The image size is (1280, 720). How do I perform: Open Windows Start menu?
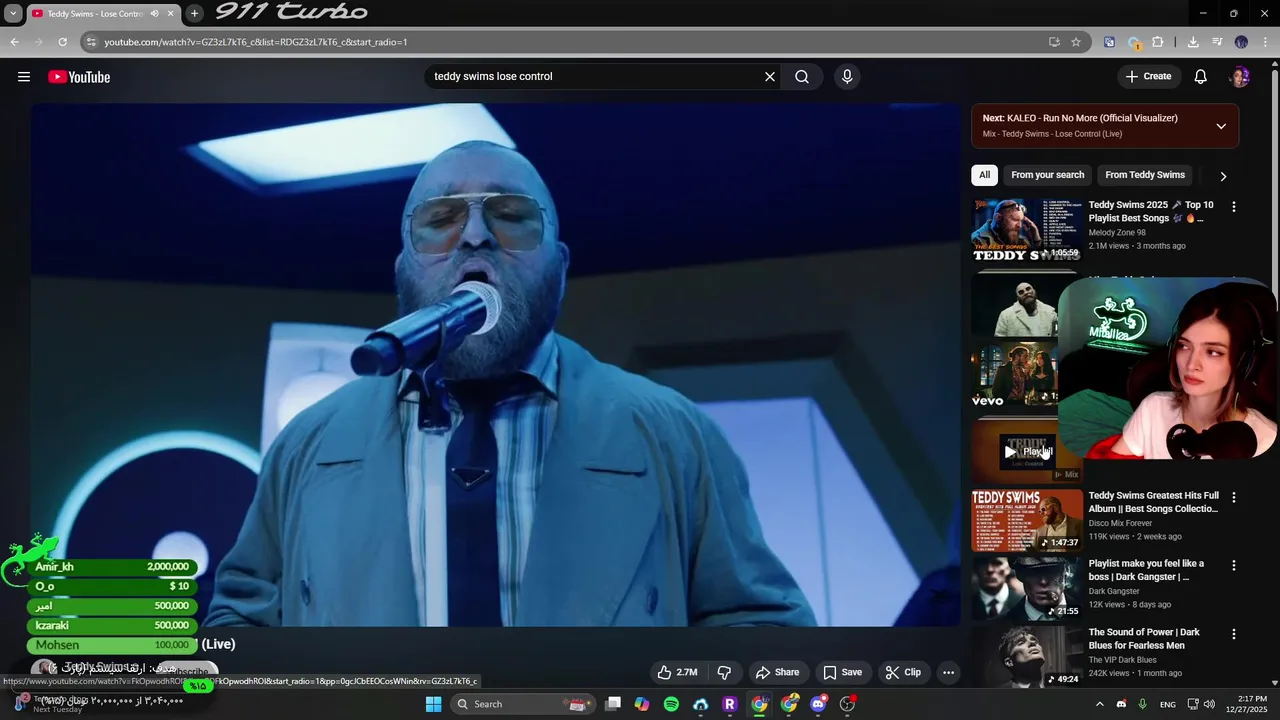[433, 704]
